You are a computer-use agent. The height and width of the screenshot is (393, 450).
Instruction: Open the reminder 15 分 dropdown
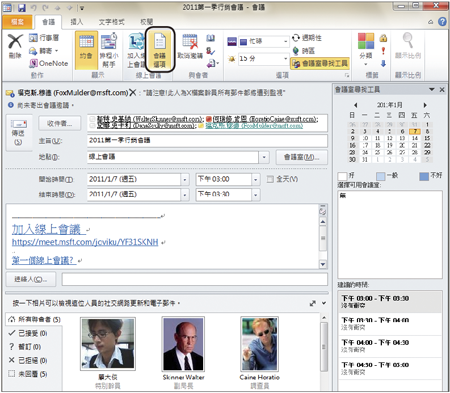click(285, 59)
